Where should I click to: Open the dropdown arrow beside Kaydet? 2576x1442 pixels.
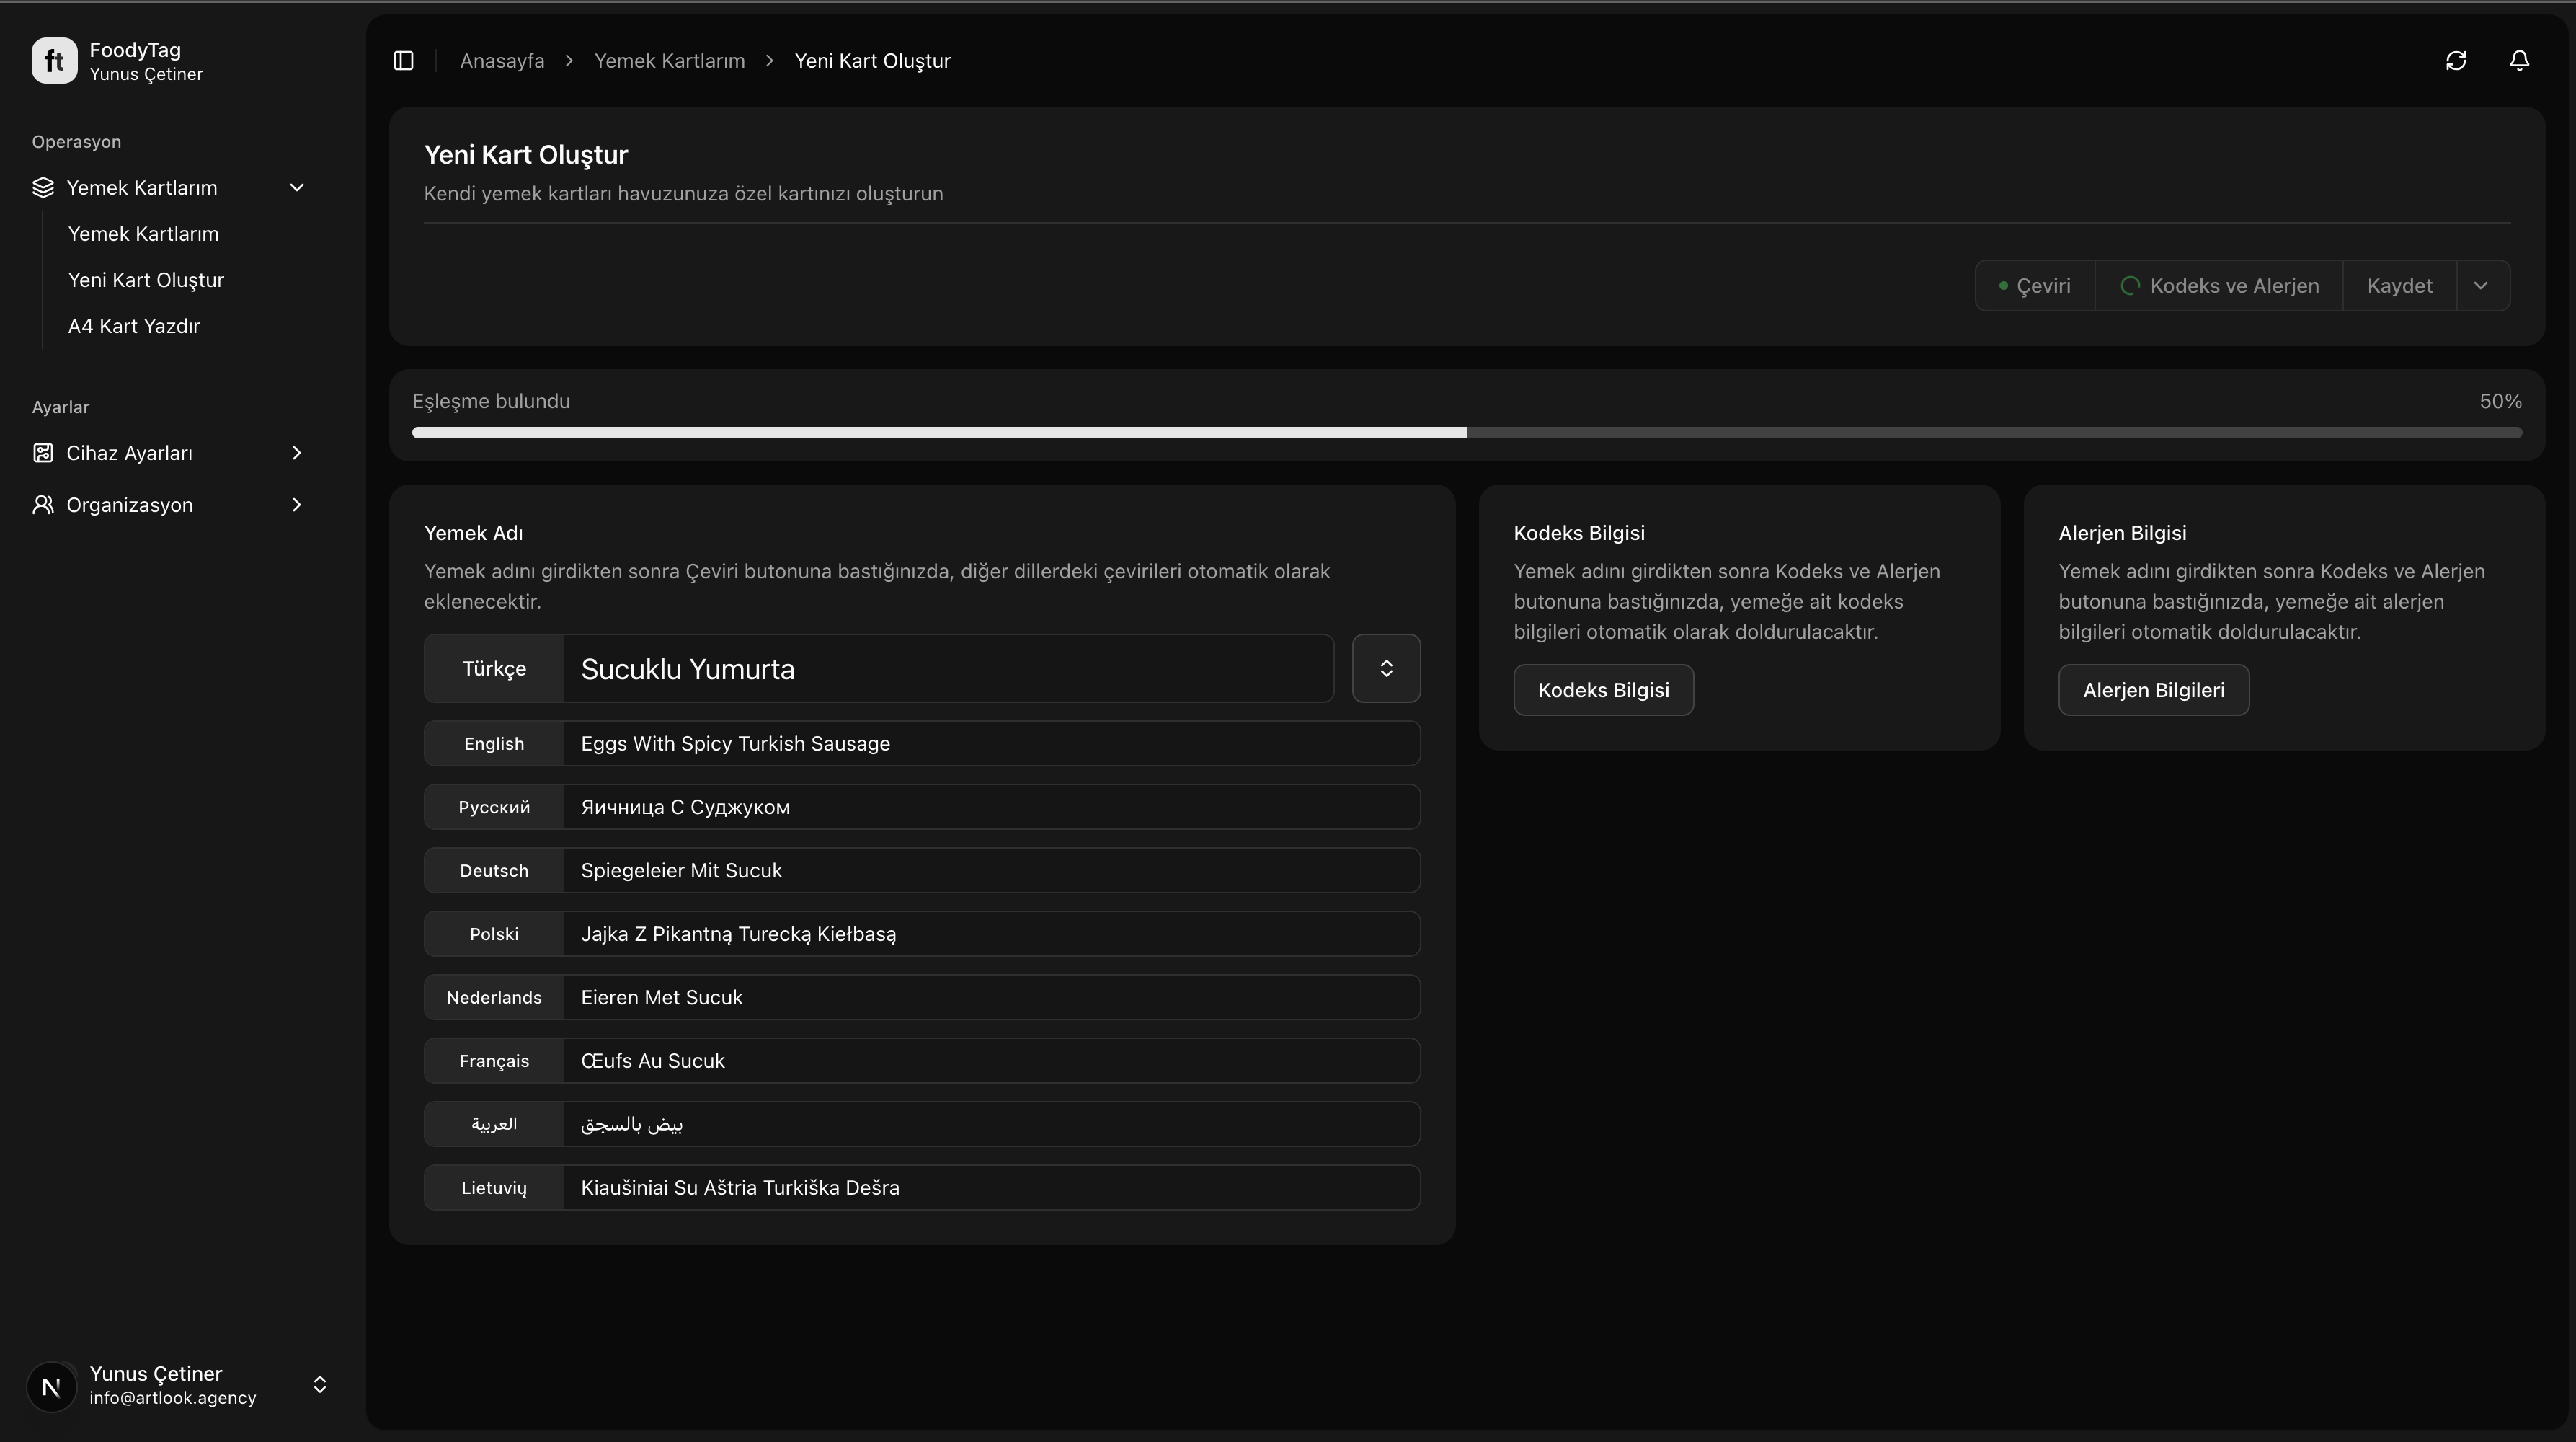[x=2481, y=286]
